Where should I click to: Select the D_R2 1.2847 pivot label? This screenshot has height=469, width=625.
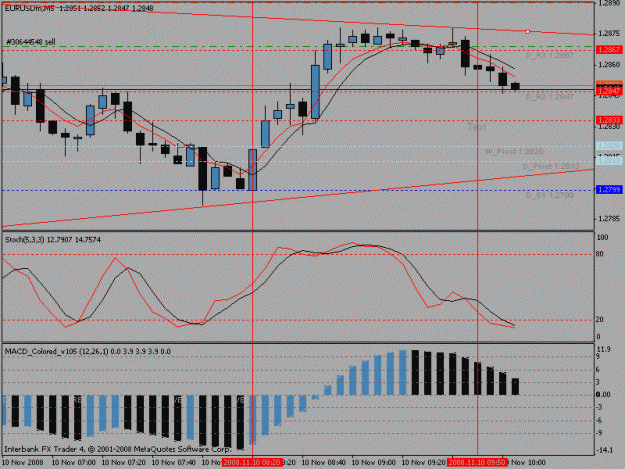coord(549,96)
